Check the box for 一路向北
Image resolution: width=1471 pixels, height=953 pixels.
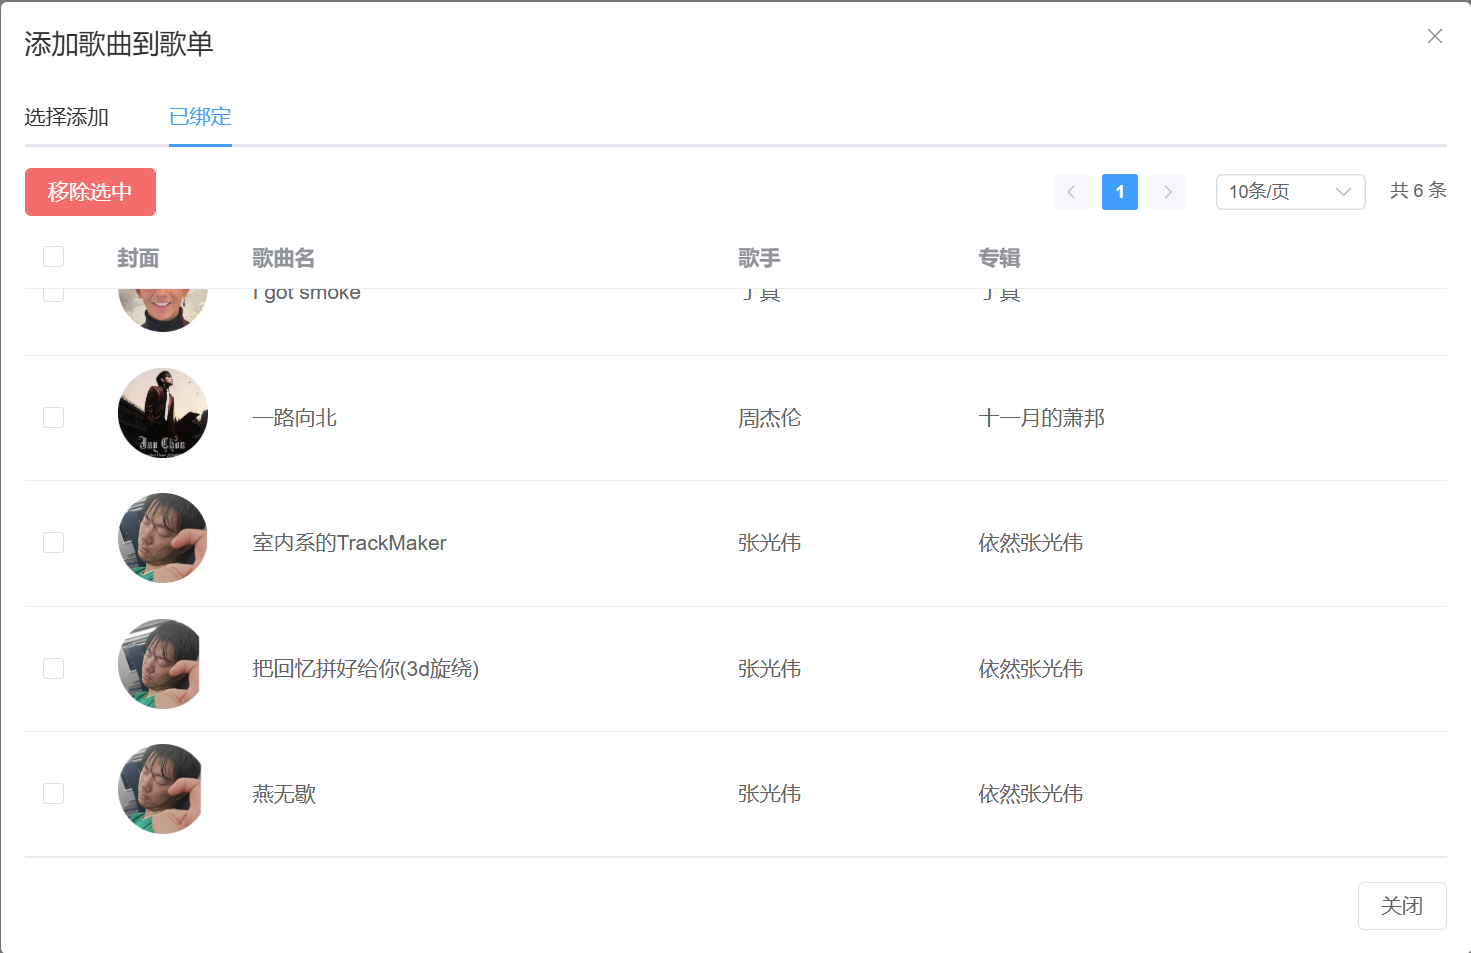[54, 417]
